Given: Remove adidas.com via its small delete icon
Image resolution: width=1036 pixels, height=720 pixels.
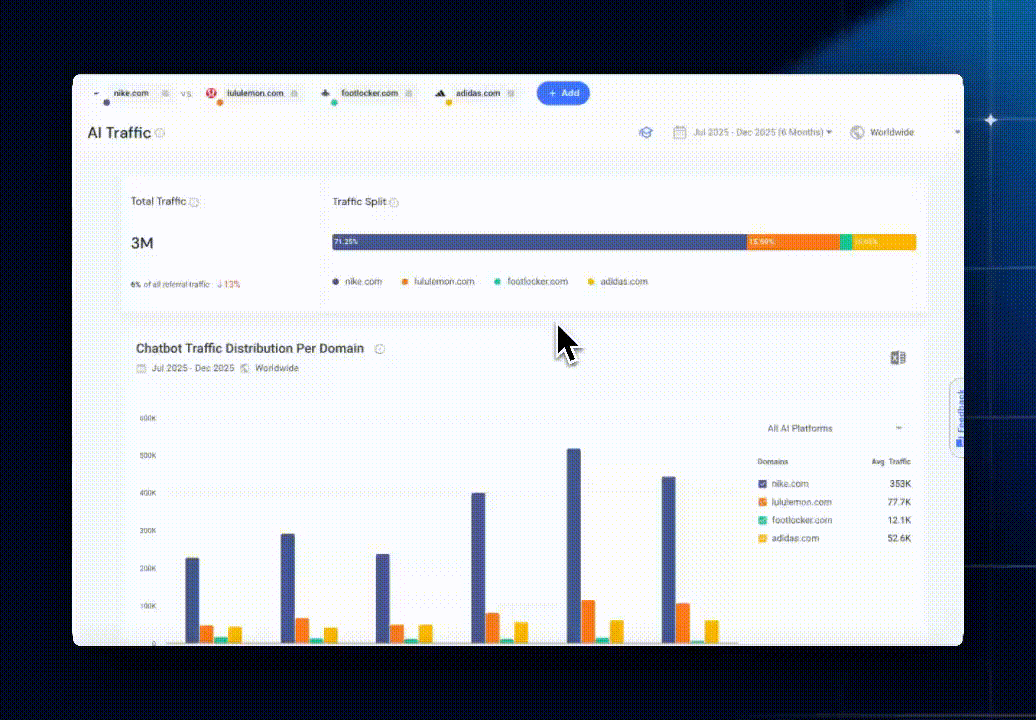Looking at the screenshot, I should click(511, 94).
